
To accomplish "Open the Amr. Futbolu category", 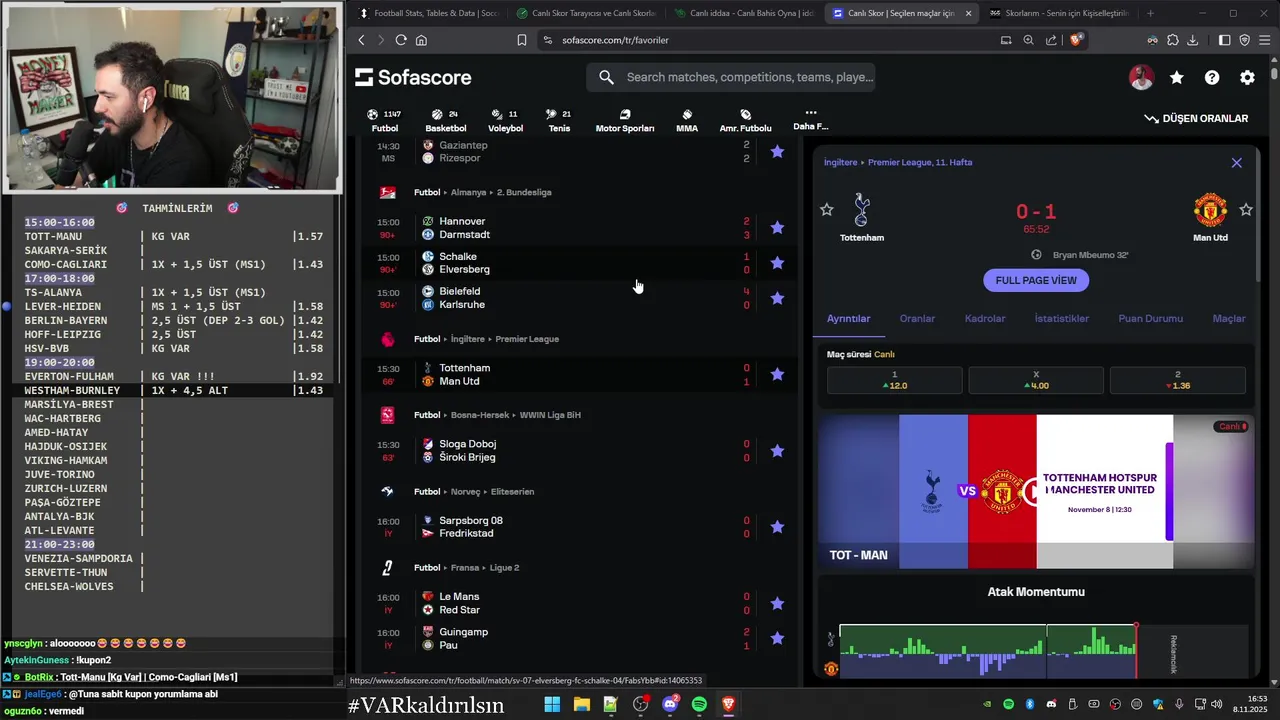I will (x=745, y=120).
